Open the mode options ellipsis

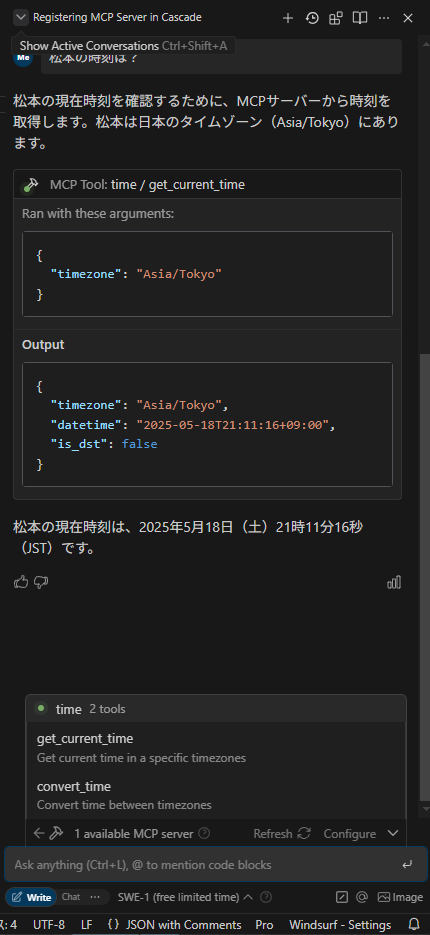tap(95, 897)
